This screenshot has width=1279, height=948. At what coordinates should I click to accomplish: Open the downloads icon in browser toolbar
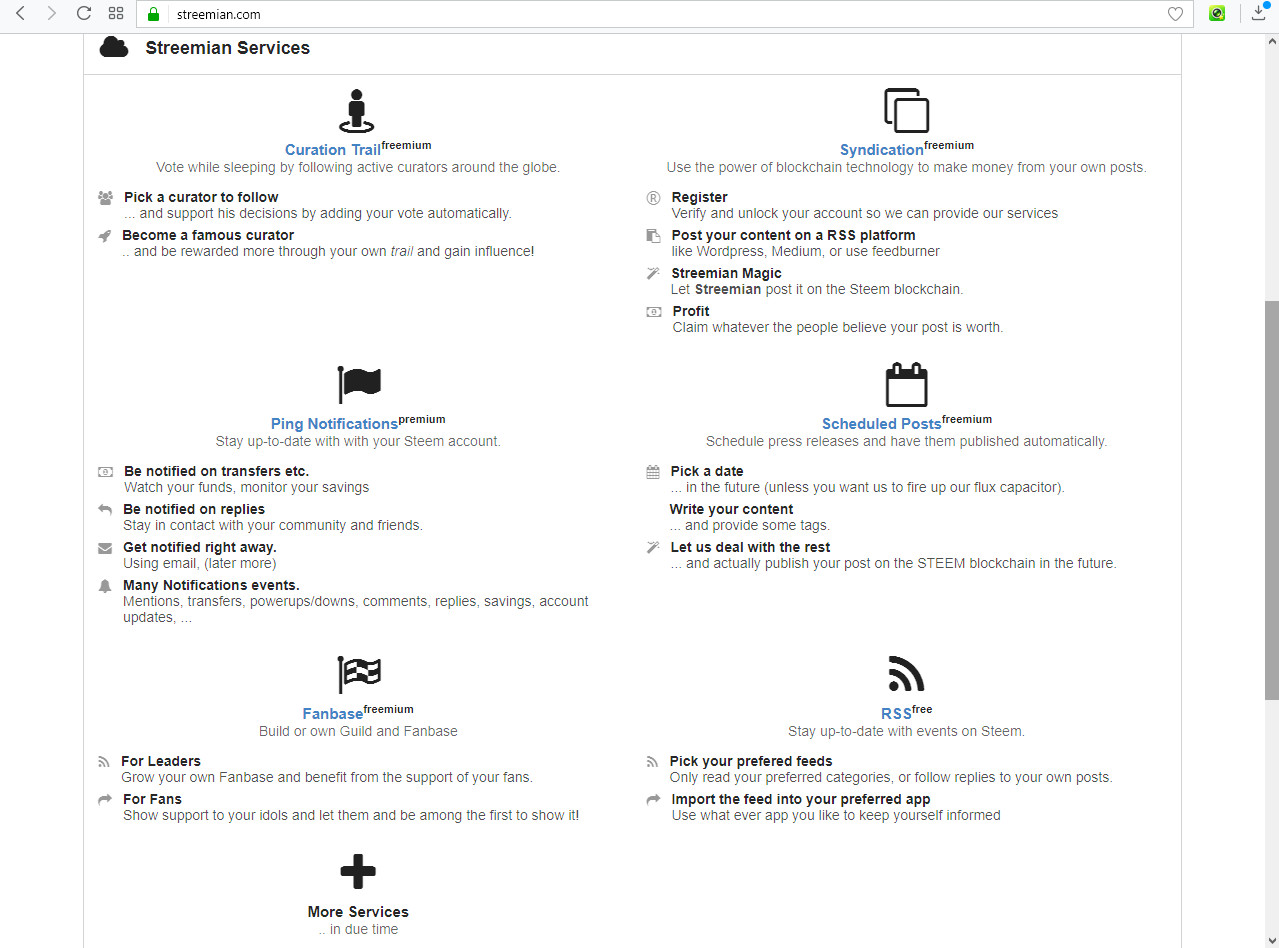pos(1260,13)
